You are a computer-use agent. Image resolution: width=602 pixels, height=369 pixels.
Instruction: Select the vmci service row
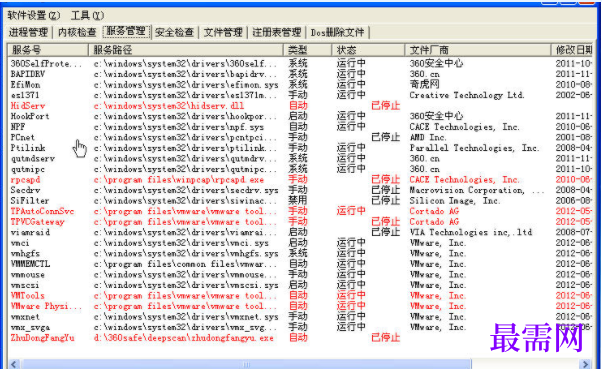click(x=301, y=243)
